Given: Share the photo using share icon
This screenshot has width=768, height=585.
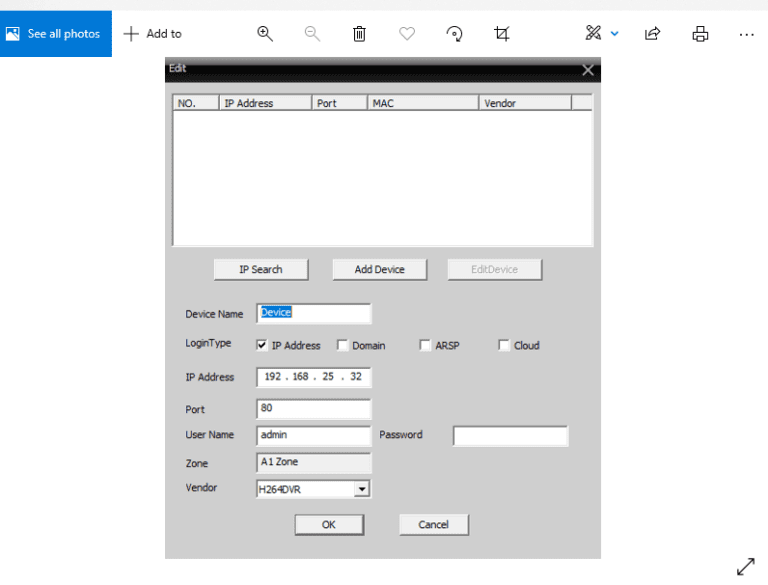Looking at the screenshot, I should point(652,34).
